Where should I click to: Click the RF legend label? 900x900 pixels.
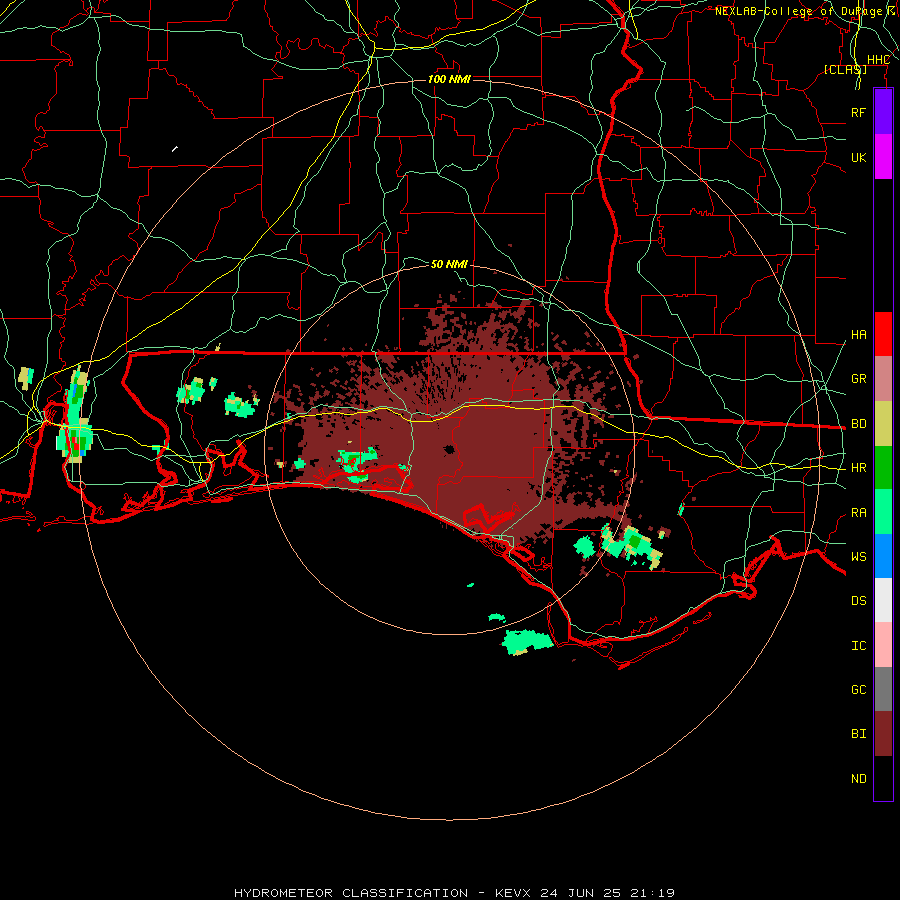click(x=858, y=112)
